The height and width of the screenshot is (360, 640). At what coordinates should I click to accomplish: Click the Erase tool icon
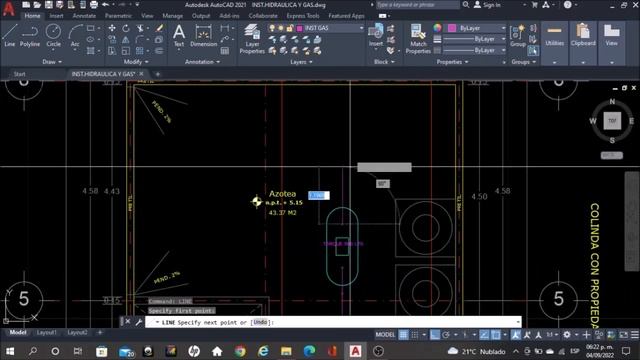(x=159, y=28)
